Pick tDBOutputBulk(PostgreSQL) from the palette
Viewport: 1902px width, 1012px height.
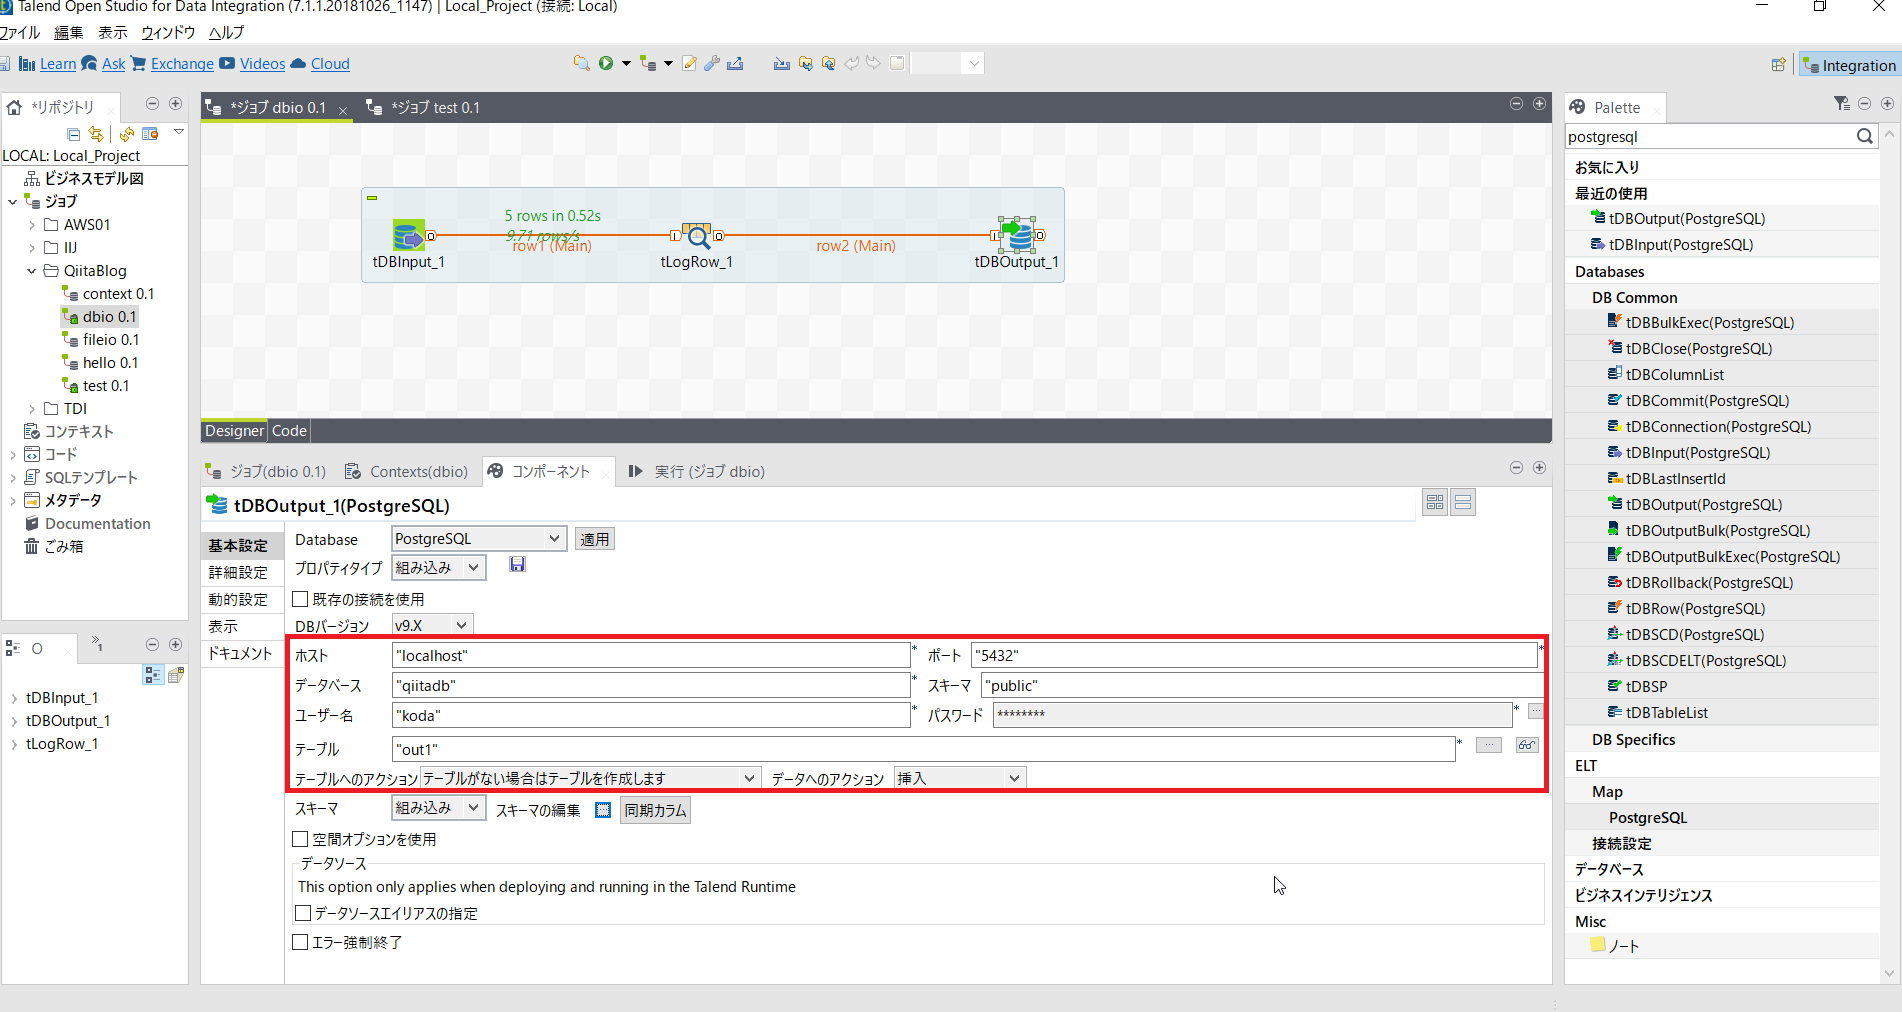coord(1717,530)
